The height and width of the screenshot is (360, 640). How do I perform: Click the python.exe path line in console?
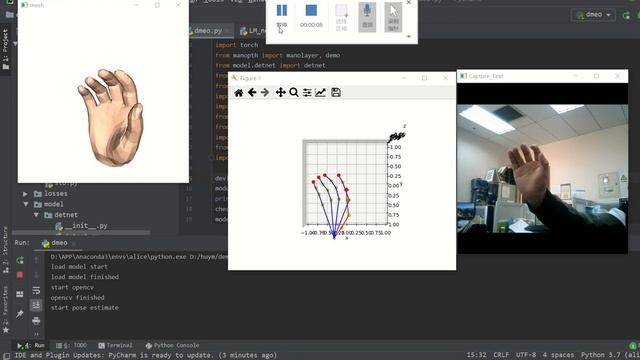tap(139, 257)
